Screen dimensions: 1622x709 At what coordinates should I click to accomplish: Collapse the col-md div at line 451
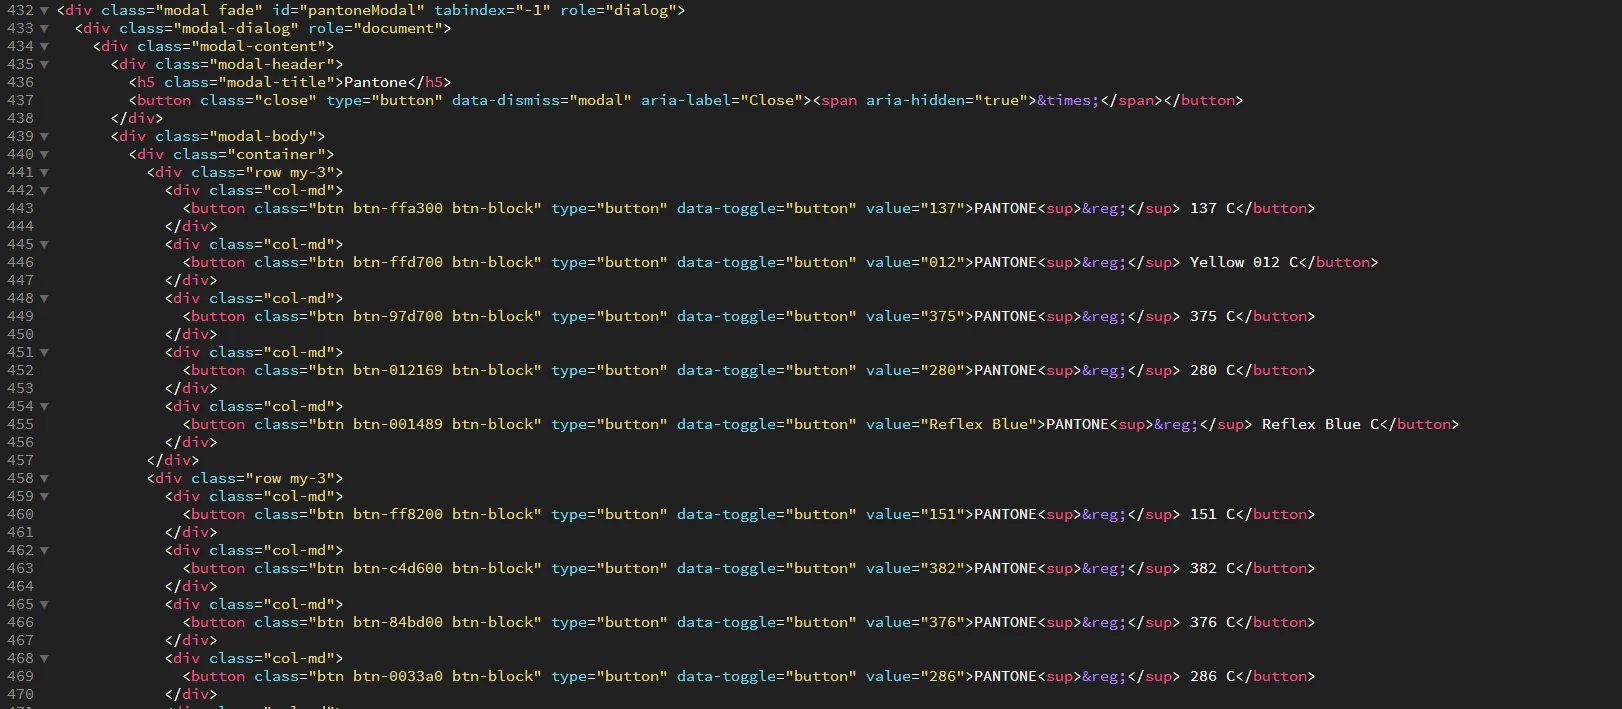tap(44, 352)
